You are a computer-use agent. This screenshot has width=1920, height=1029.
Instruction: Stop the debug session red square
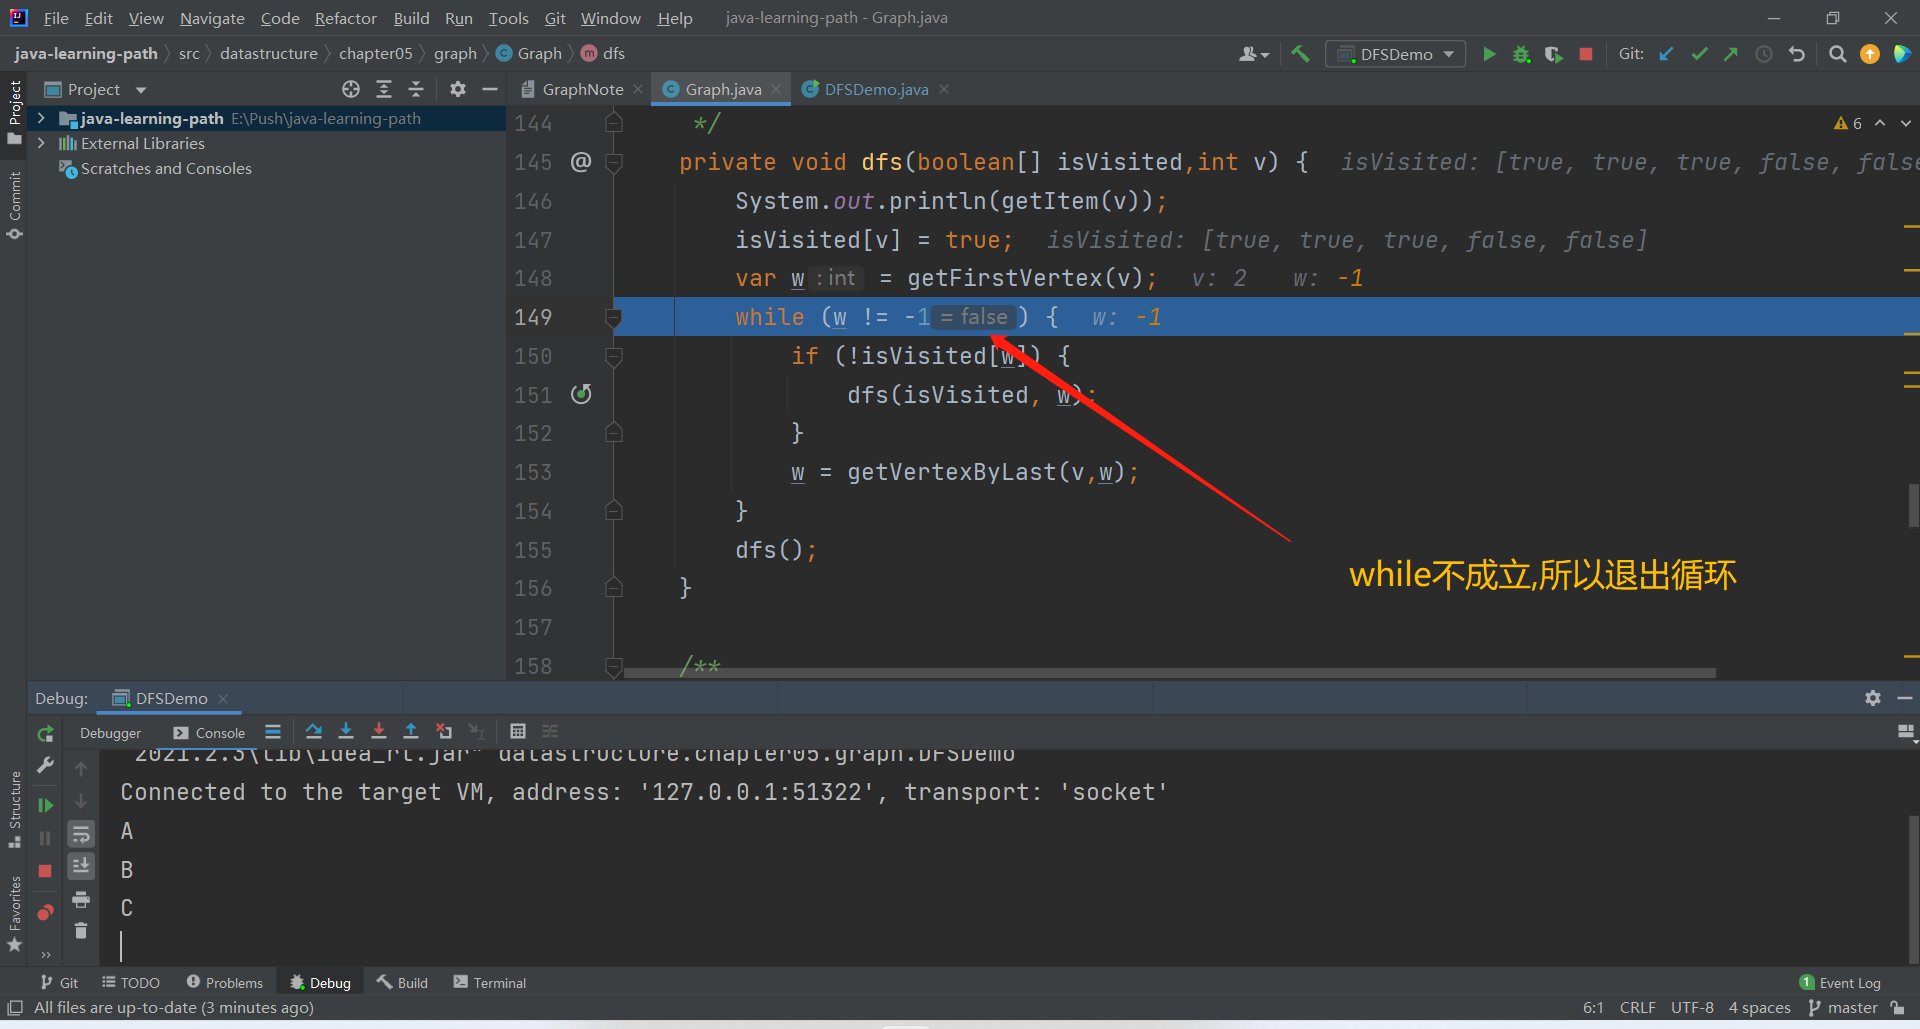(x=45, y=871)
